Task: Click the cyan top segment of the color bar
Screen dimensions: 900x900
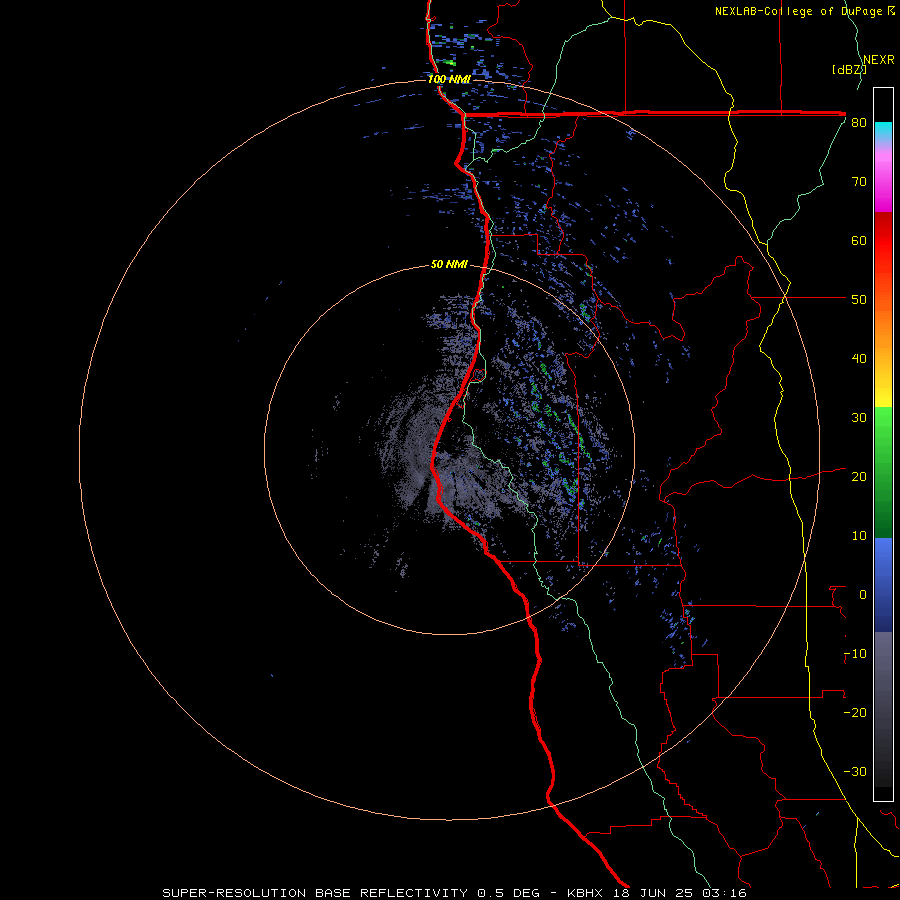Action: click(x=883, y=132)
